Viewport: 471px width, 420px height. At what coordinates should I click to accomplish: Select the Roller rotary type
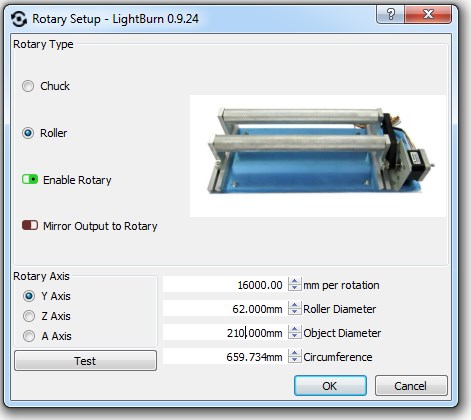[x=28, y=133]
